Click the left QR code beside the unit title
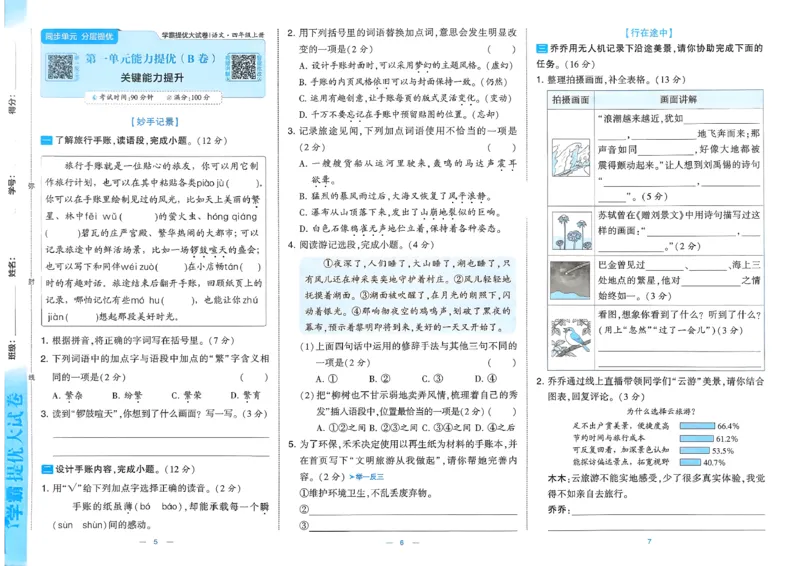The image size is (800, 566). point(61,67)
